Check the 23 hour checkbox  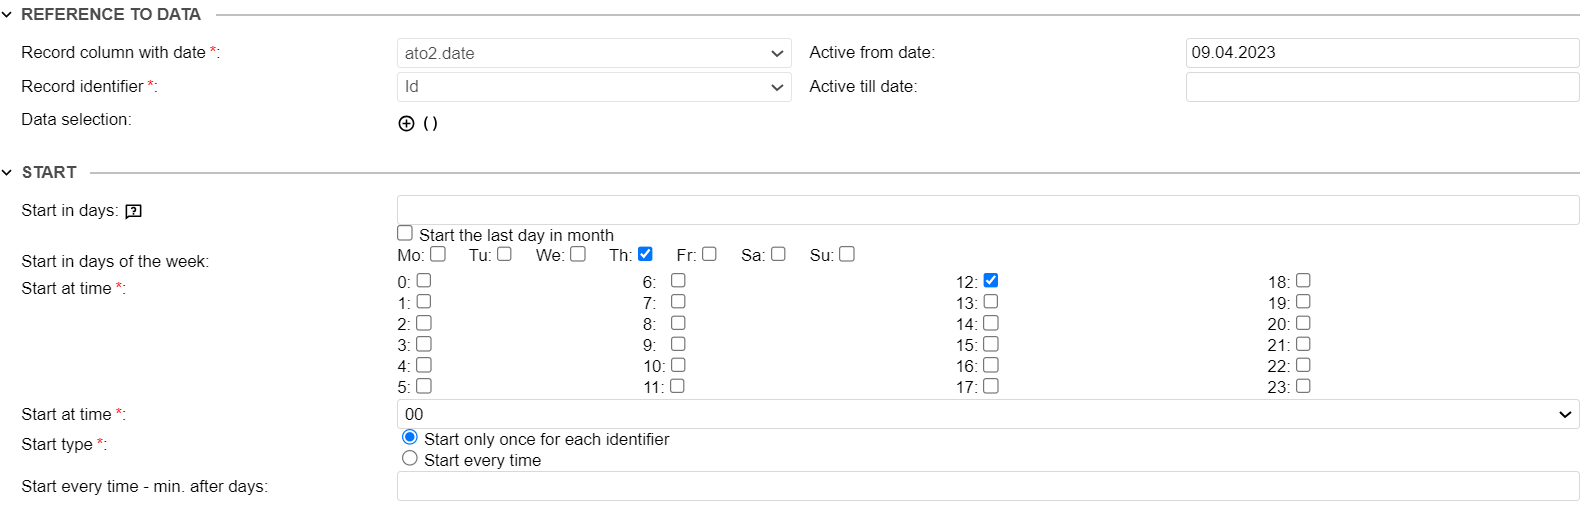point(1303,386)
